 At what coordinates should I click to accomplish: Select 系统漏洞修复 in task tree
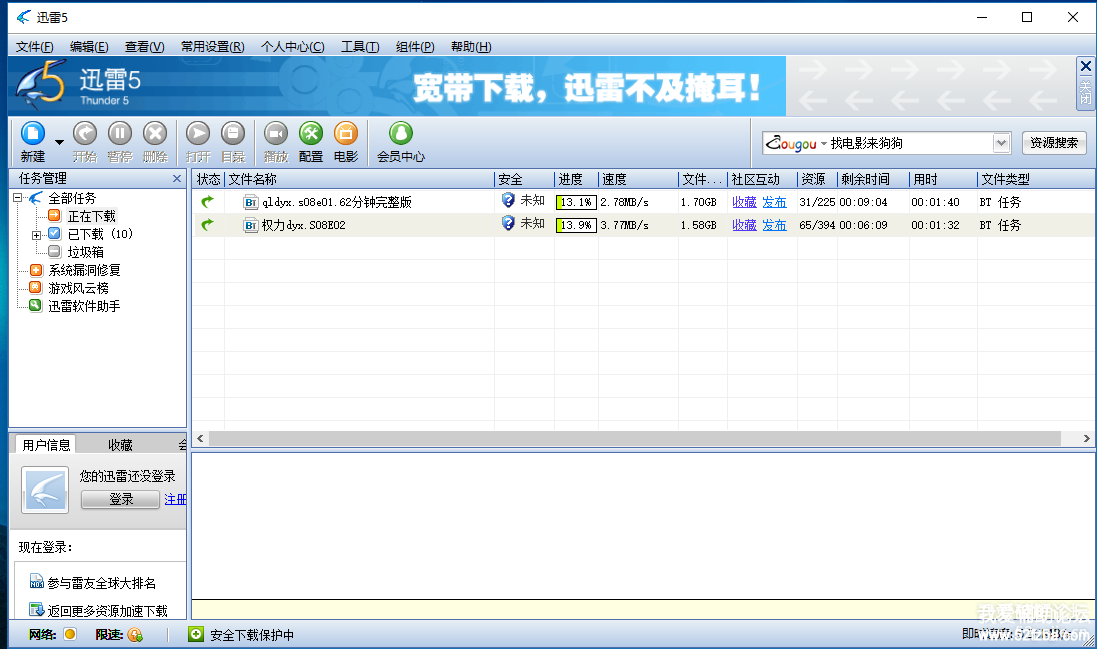(x=84, y=270)
